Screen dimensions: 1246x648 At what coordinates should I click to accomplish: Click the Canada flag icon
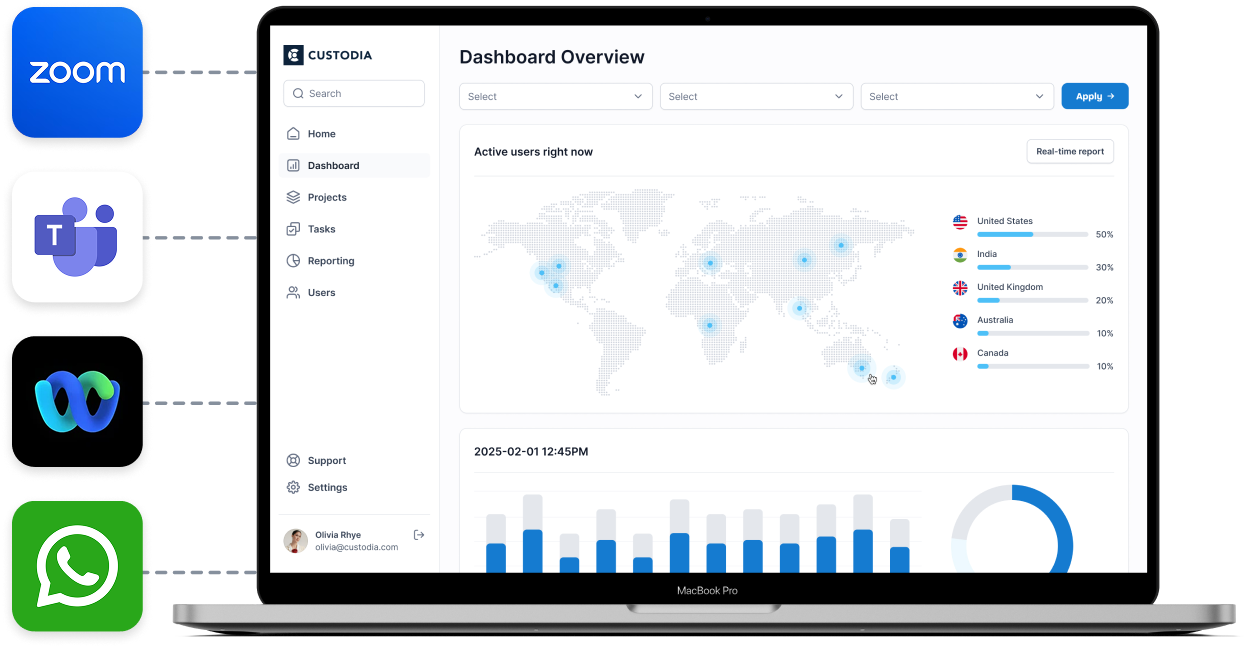click(x=960, y=354)
